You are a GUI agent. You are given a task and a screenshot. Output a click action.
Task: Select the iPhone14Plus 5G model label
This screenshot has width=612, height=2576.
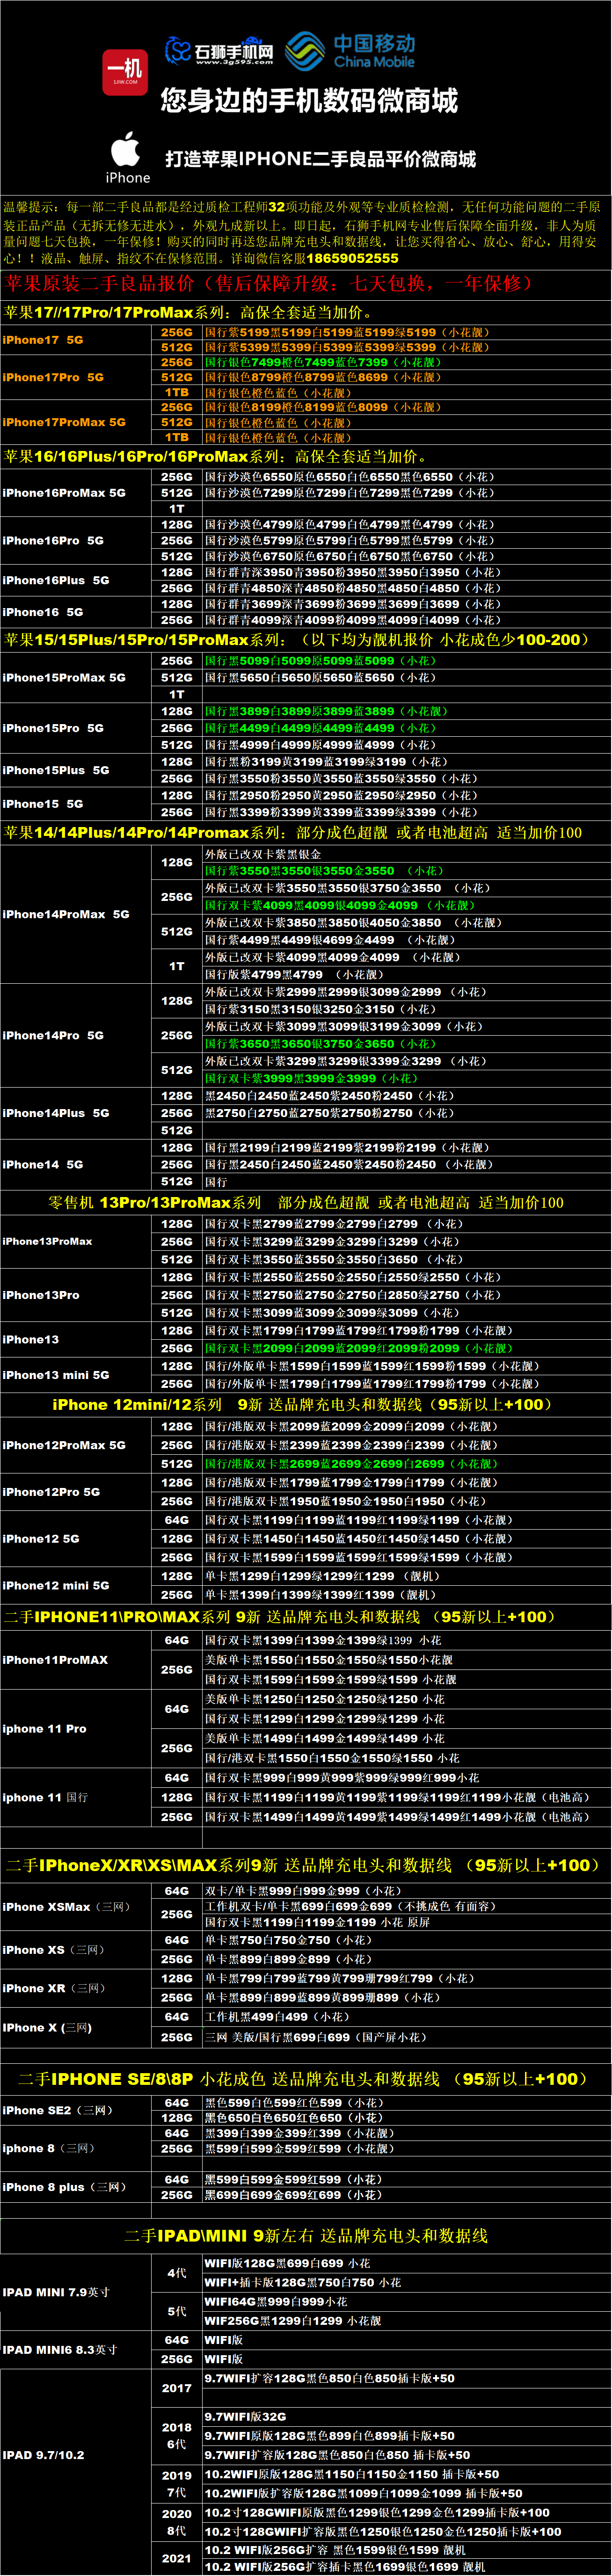[56, 1113]
